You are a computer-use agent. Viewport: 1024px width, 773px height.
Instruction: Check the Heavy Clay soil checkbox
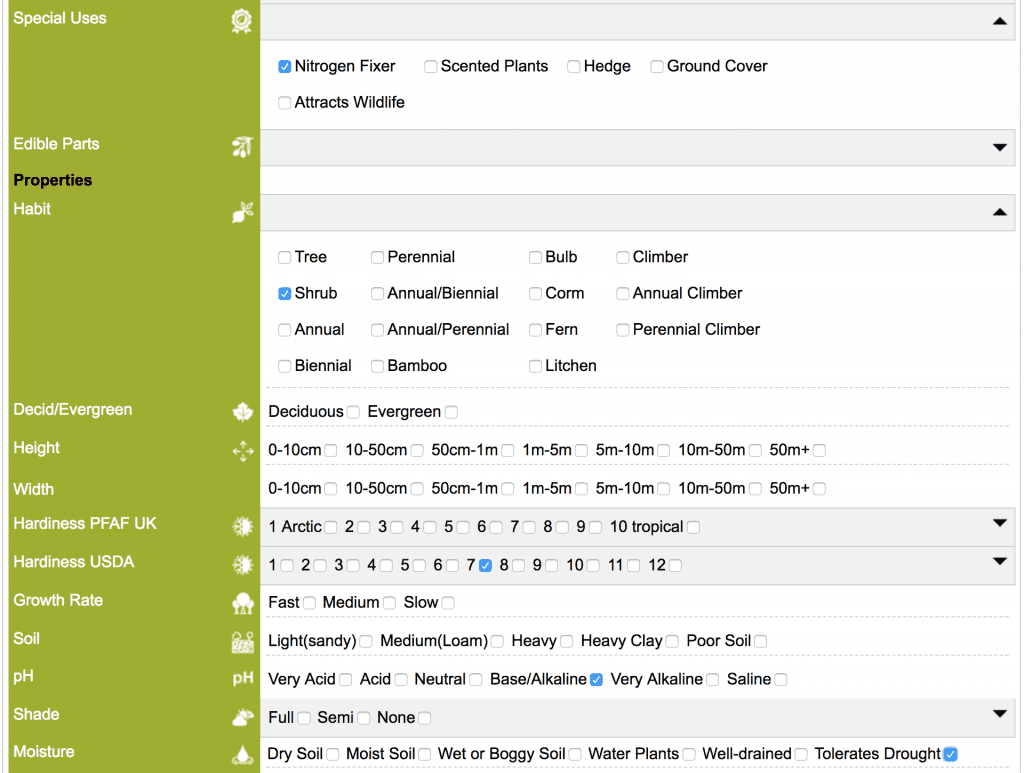pyautogui.click(x=672, y=641)
